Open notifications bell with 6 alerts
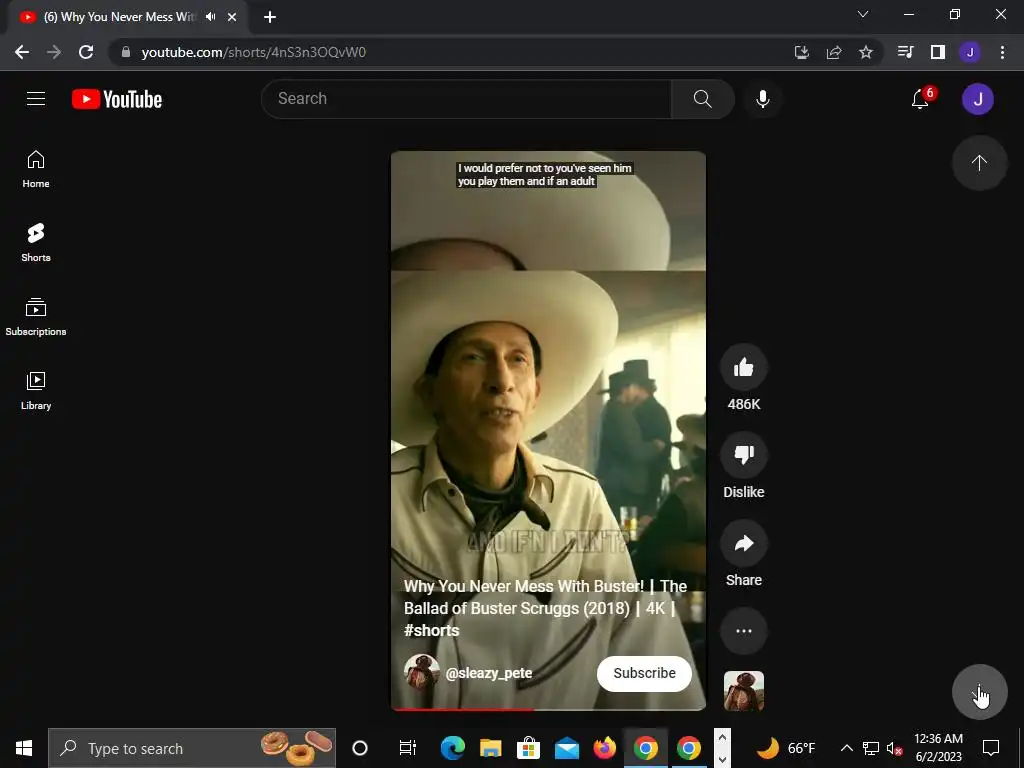The image size is (1024, 768). [x=921, y=99]
